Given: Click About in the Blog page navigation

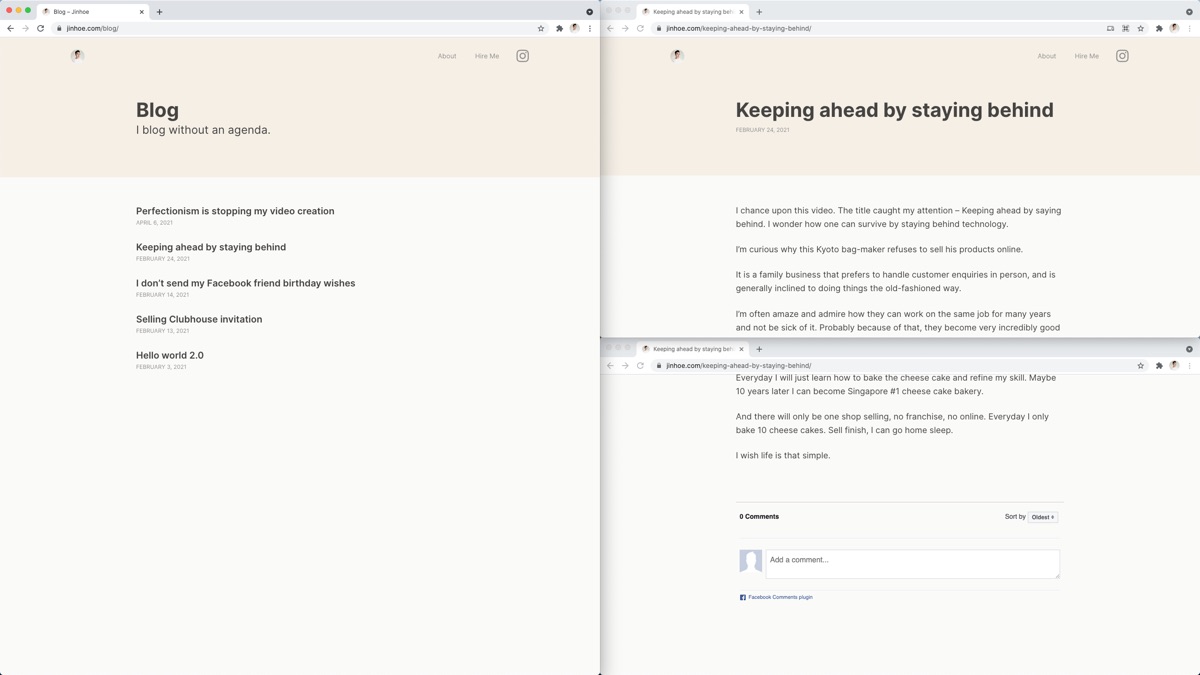Looking at the screenshot, I should click(x=447, y=56).
